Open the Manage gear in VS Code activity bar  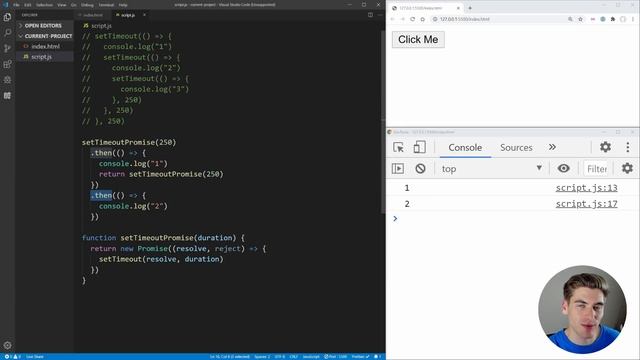pyautogui.click(x=7, y=345)
